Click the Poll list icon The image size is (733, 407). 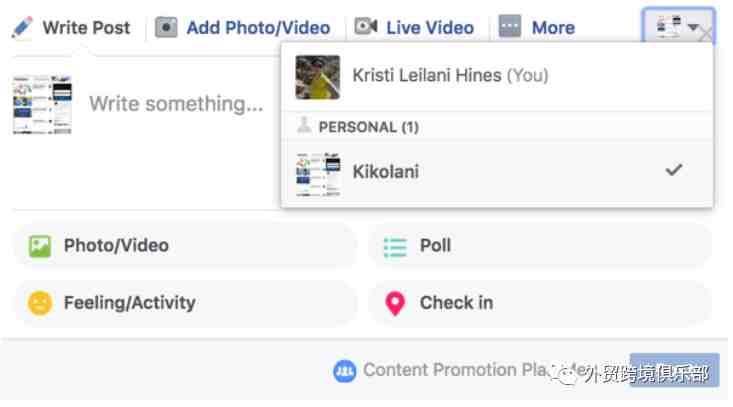coord(395,247)
